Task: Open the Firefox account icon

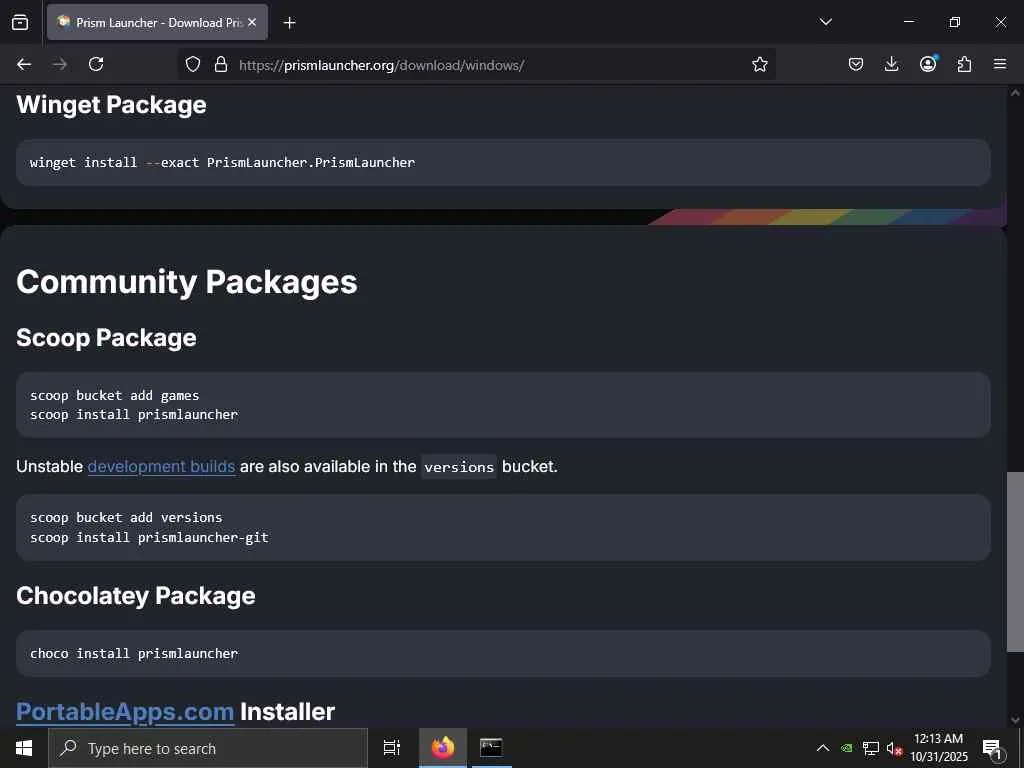Action: coord(928,63)
